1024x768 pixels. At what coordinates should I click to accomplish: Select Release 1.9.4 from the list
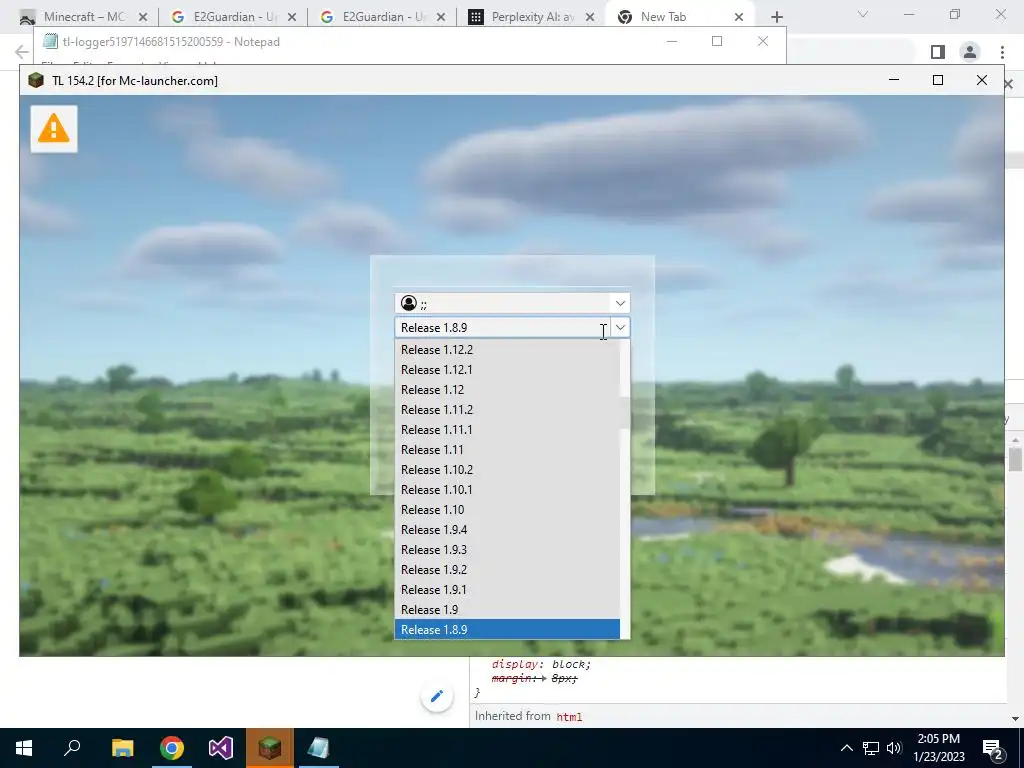507,530
